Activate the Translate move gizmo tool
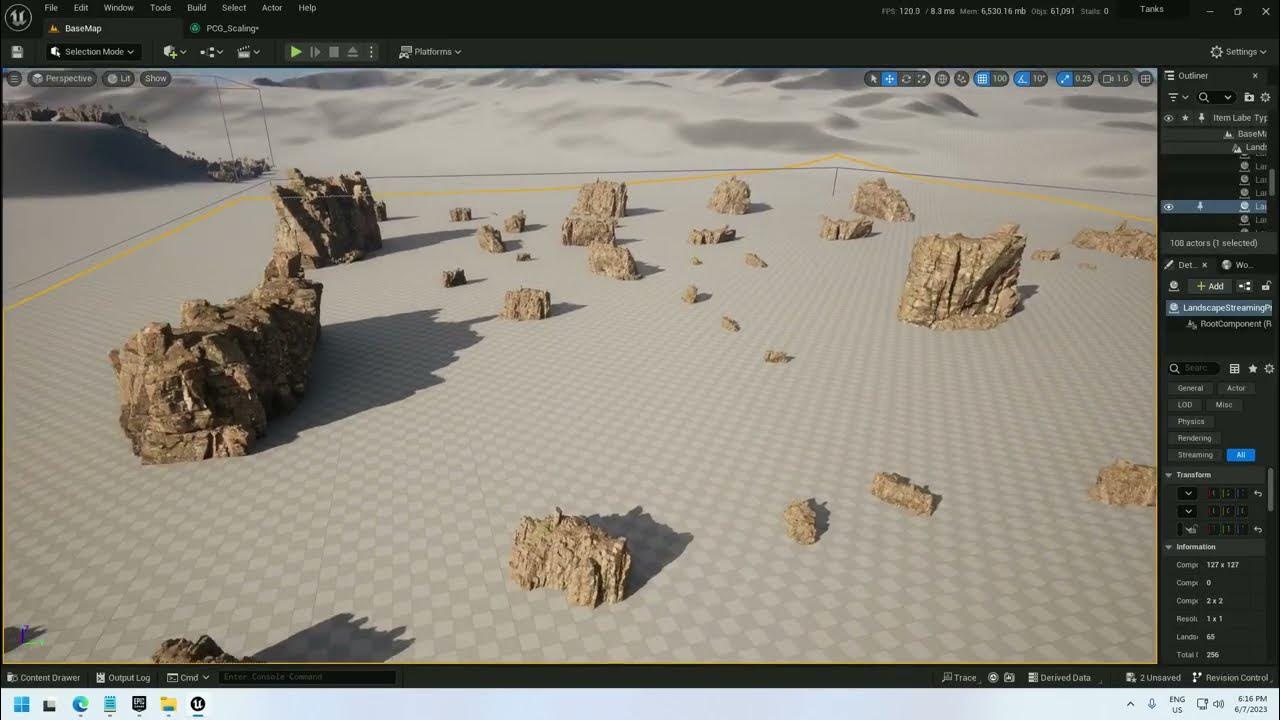Screen dimensions: 1280x720 point(889,78)
